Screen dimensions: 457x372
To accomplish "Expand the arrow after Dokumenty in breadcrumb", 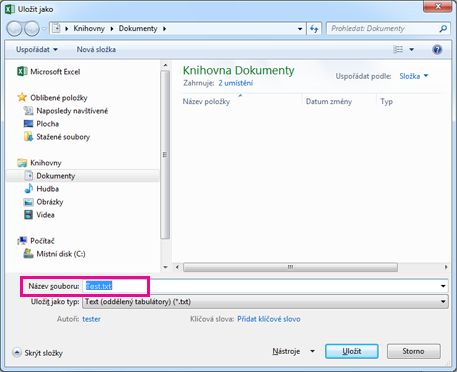I will click(x=164, y=29).
